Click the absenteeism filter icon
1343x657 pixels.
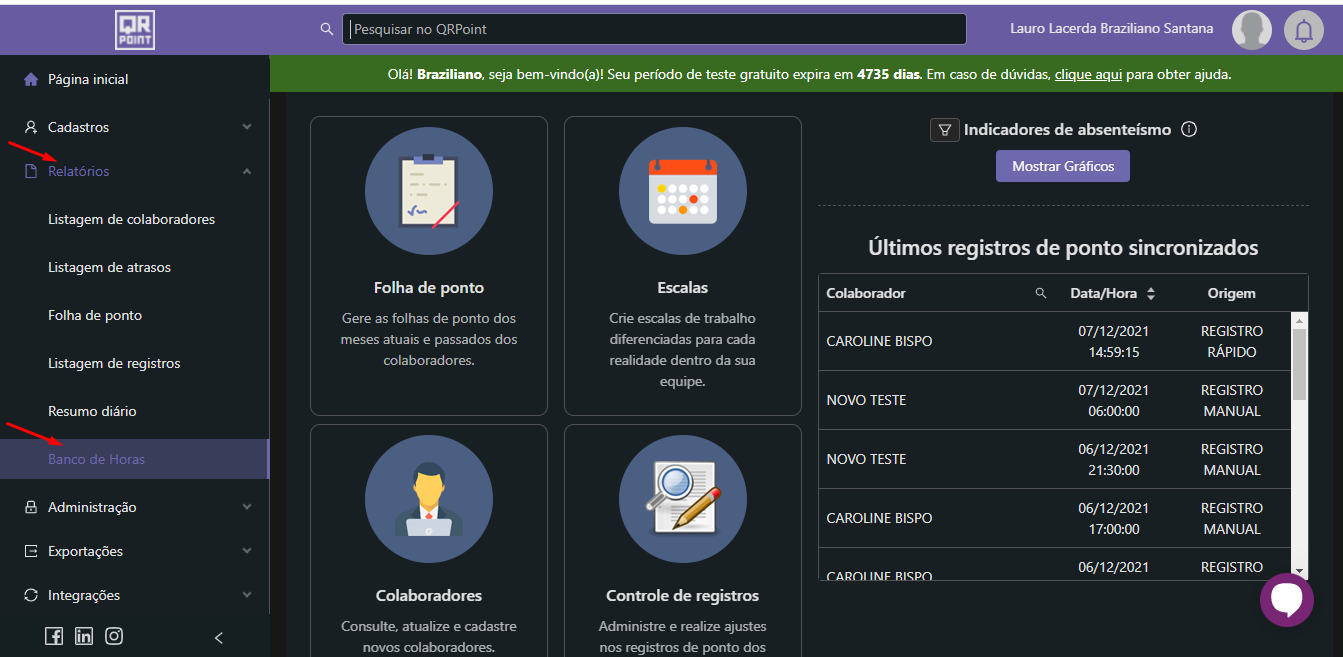(x=944, y=130)
